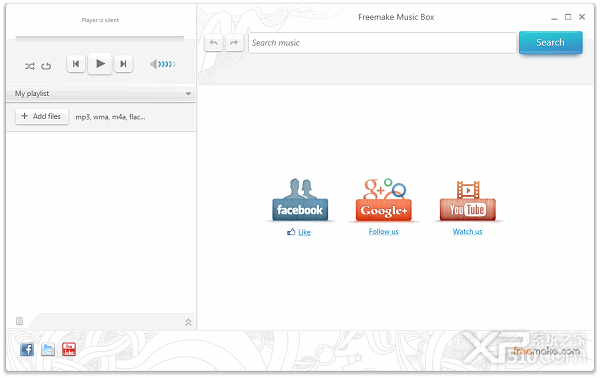Mute using the speaker icon
600x378 pixels.
pyautogui.click(x=154, y=64)
